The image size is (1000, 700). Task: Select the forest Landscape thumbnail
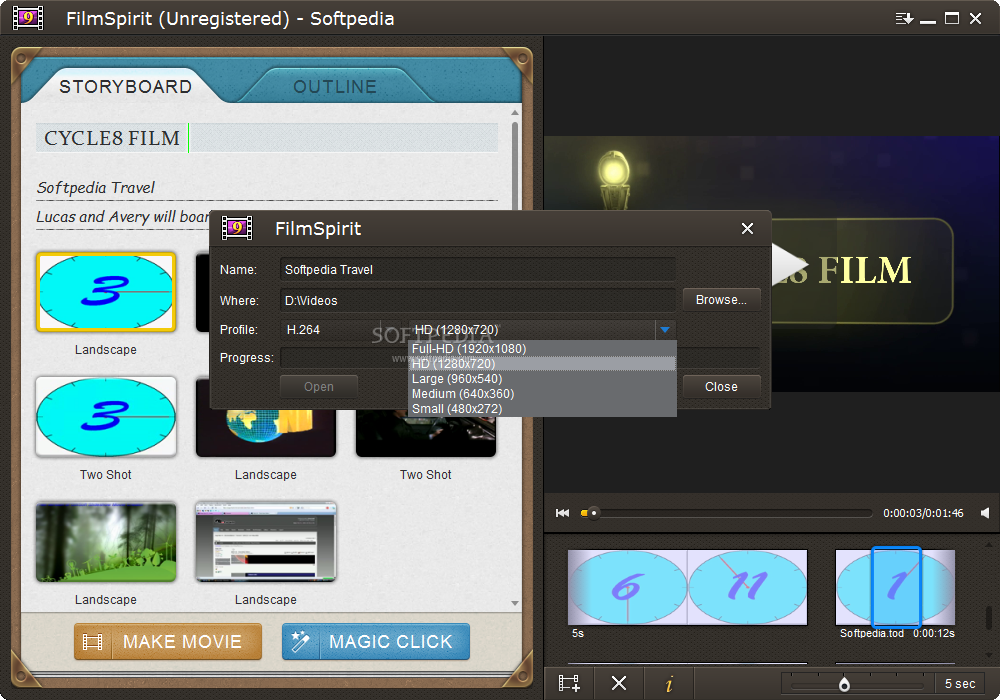106,542
